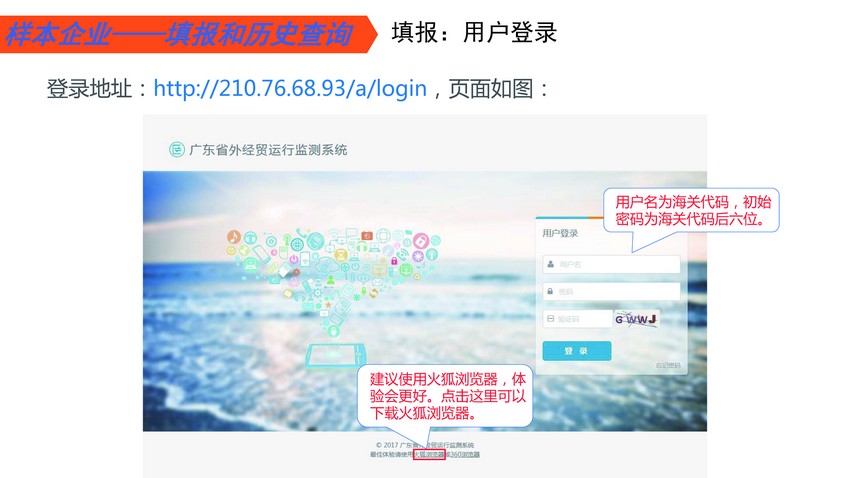Open the 忘记密码 forgot password link
The width and height of the screenshot is (850, 478).
click(668, 365)
